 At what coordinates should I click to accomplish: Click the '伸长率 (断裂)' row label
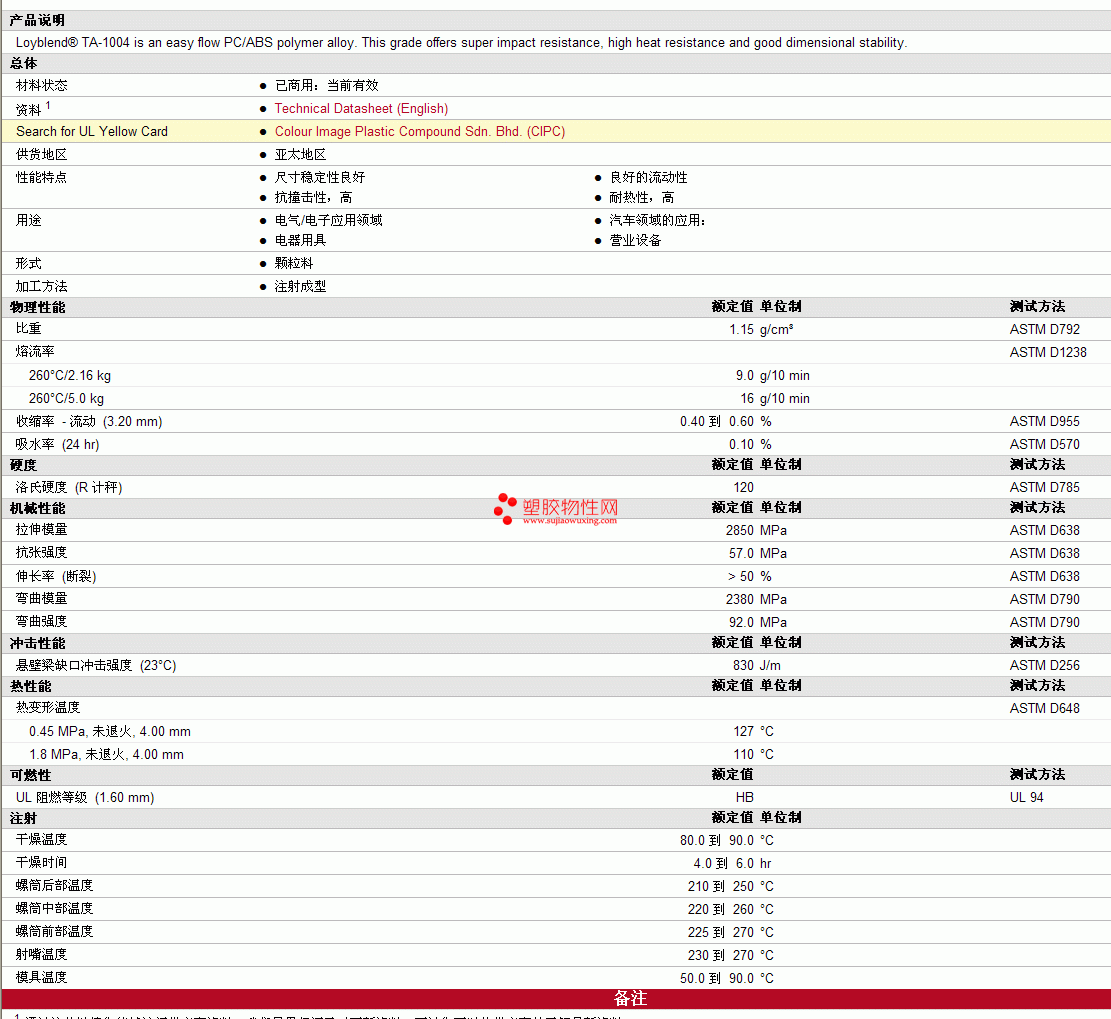point(56,576)
